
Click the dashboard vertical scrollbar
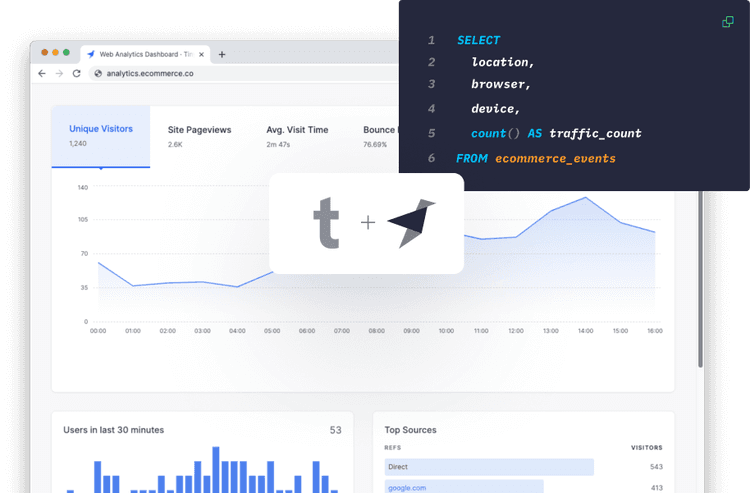tap(700, 279)
